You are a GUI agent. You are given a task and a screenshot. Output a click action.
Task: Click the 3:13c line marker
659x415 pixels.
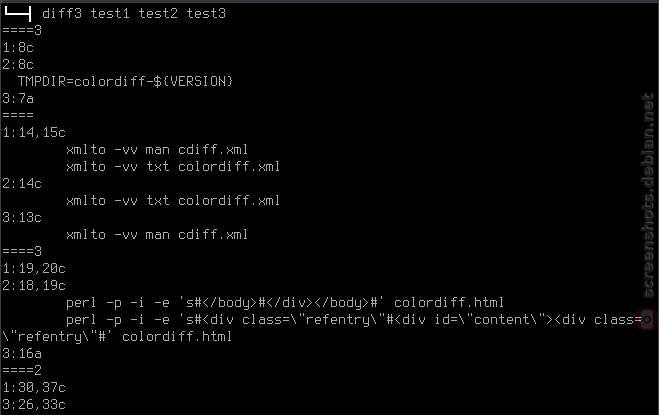(x=22, y=217)
